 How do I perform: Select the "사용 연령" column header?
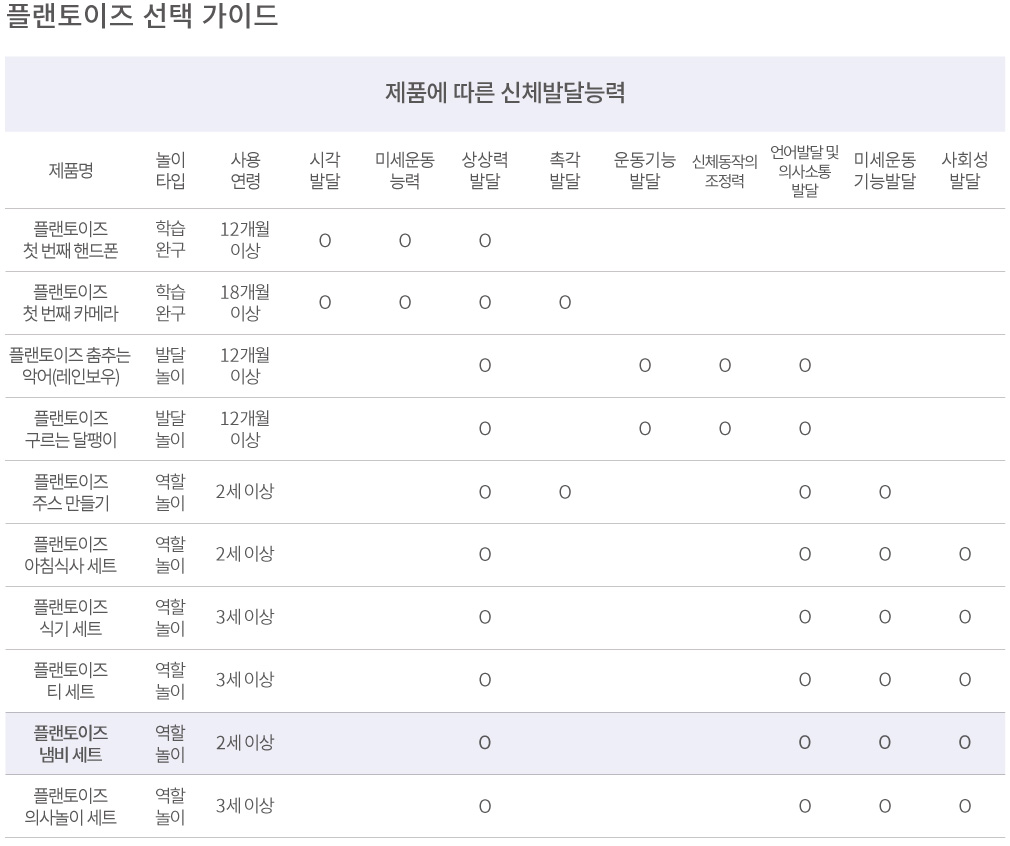point(245,170)
